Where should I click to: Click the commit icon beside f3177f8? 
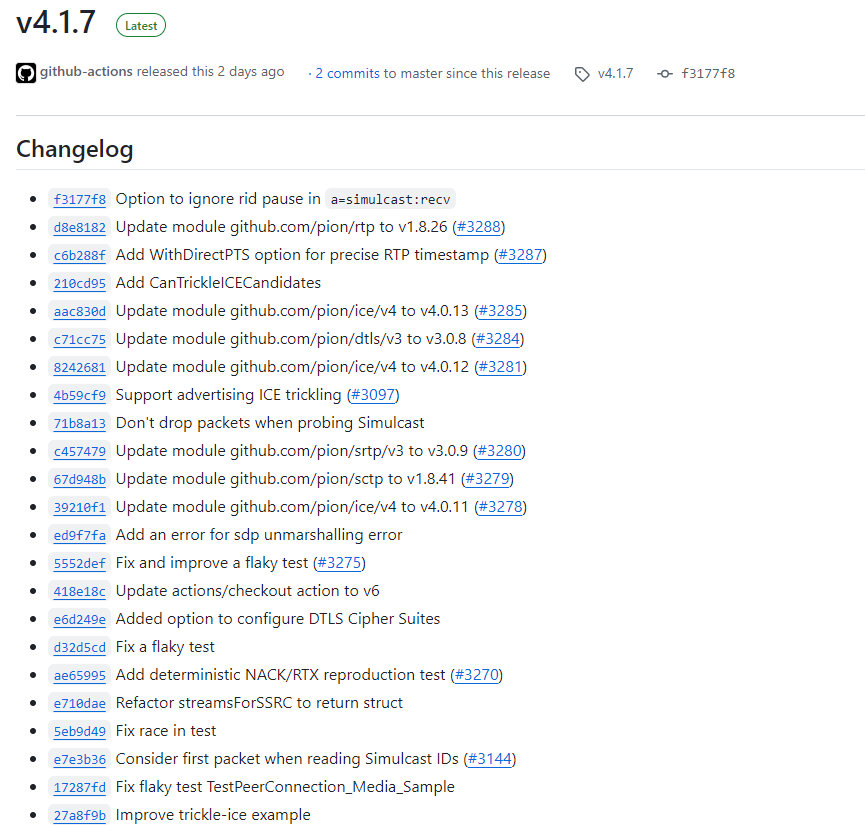point(665,74)
